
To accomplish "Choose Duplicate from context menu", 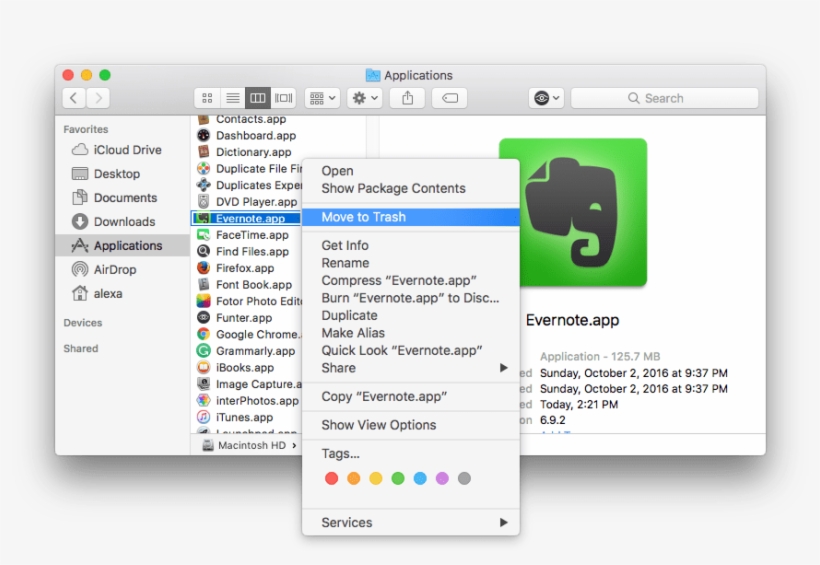I will tap(411, 315).
